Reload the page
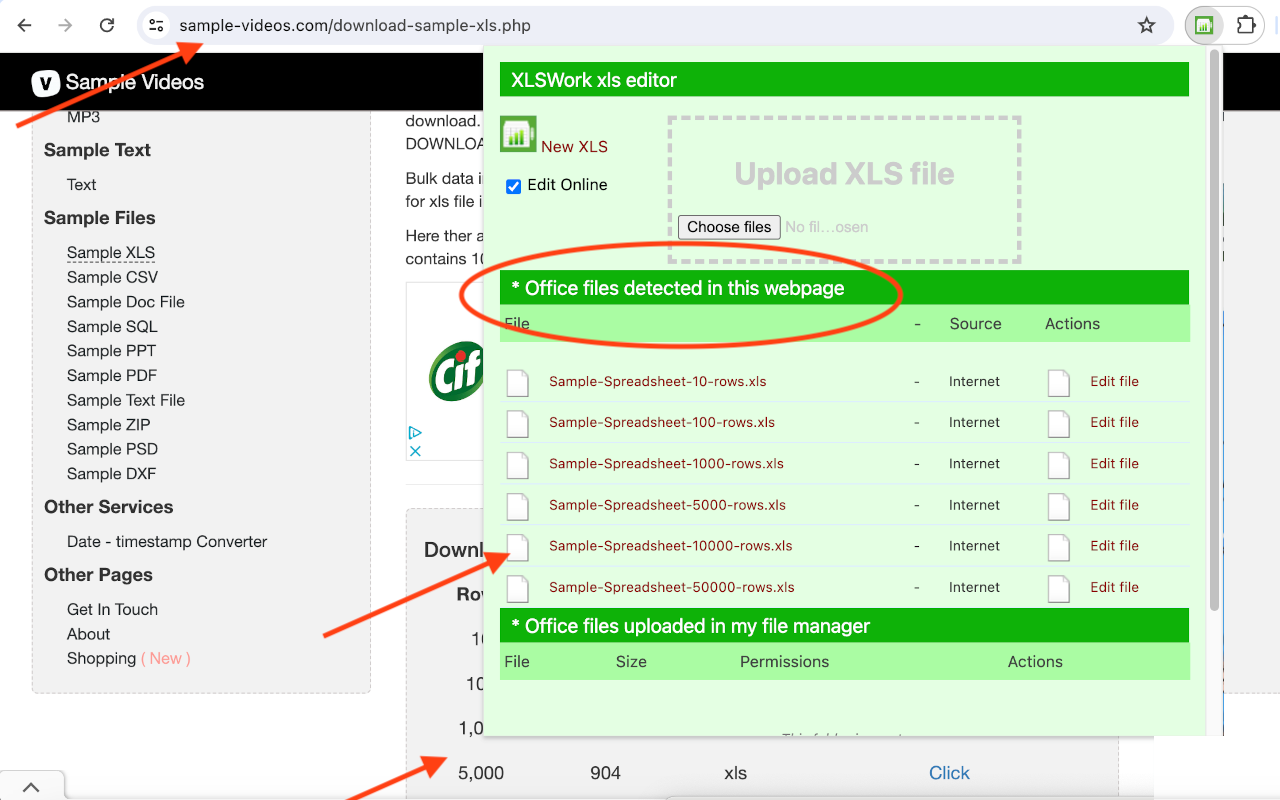This screenshot has height=800, width=1280. (106, 25)
